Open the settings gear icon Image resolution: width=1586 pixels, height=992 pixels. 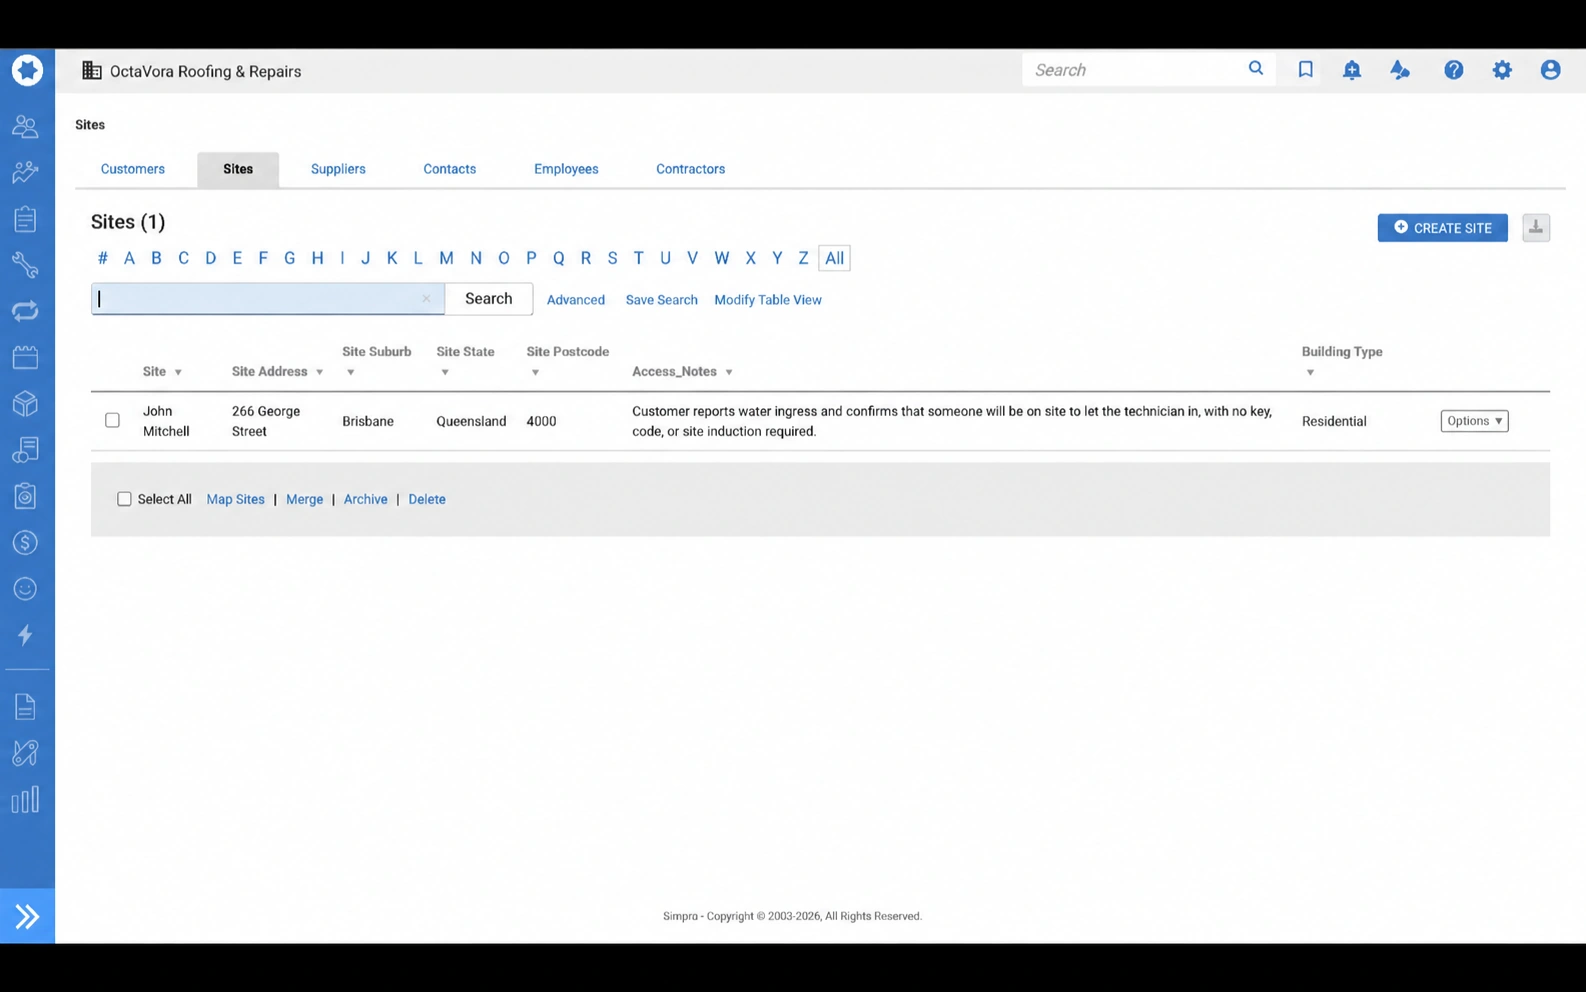pyautogui.click(x=1502, y=70)
